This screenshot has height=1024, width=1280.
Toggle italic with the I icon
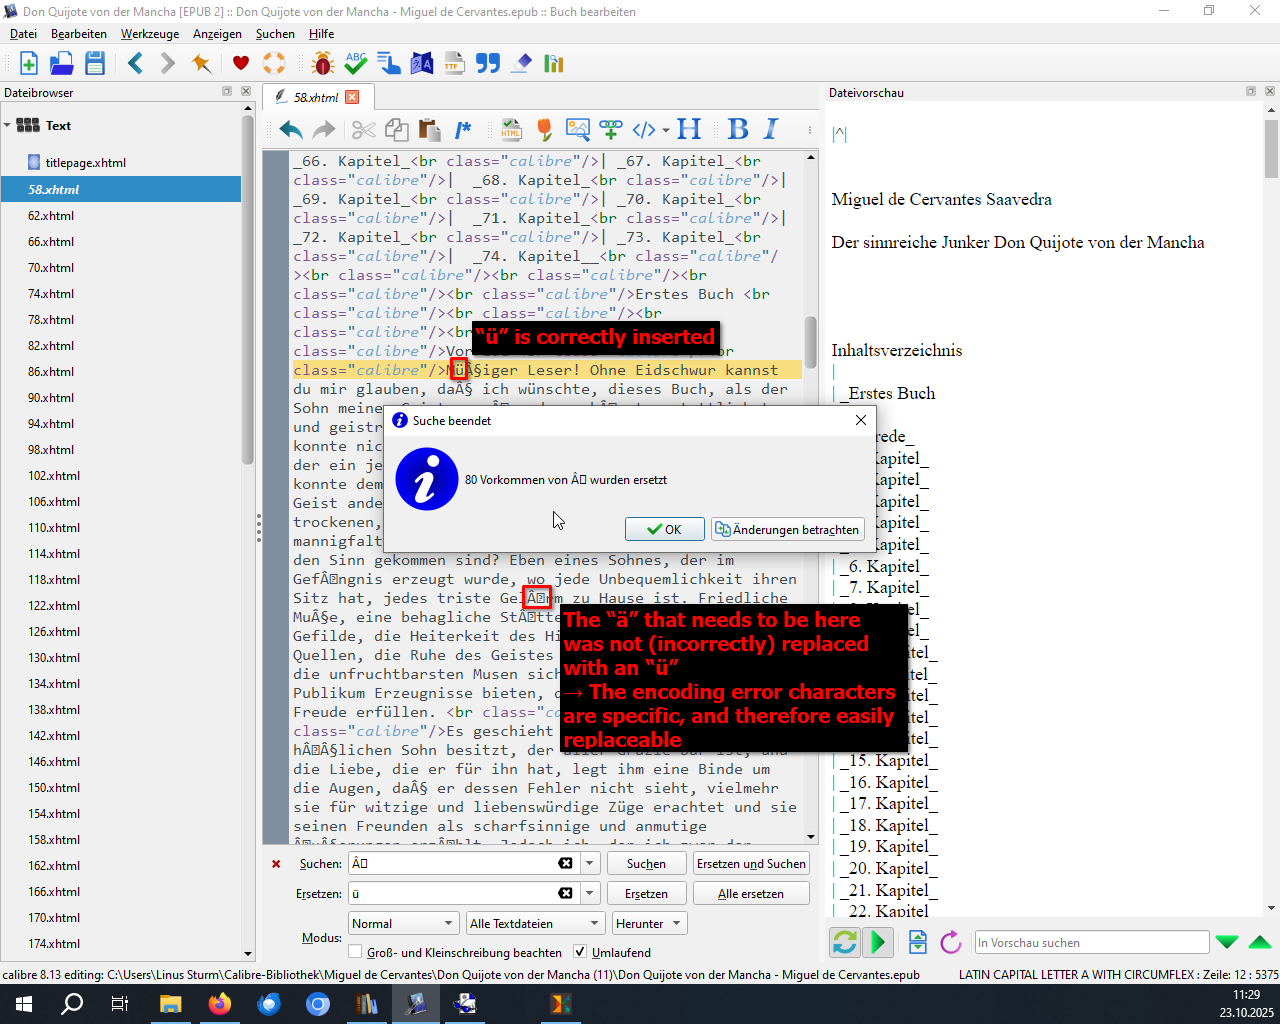[771, 130]
